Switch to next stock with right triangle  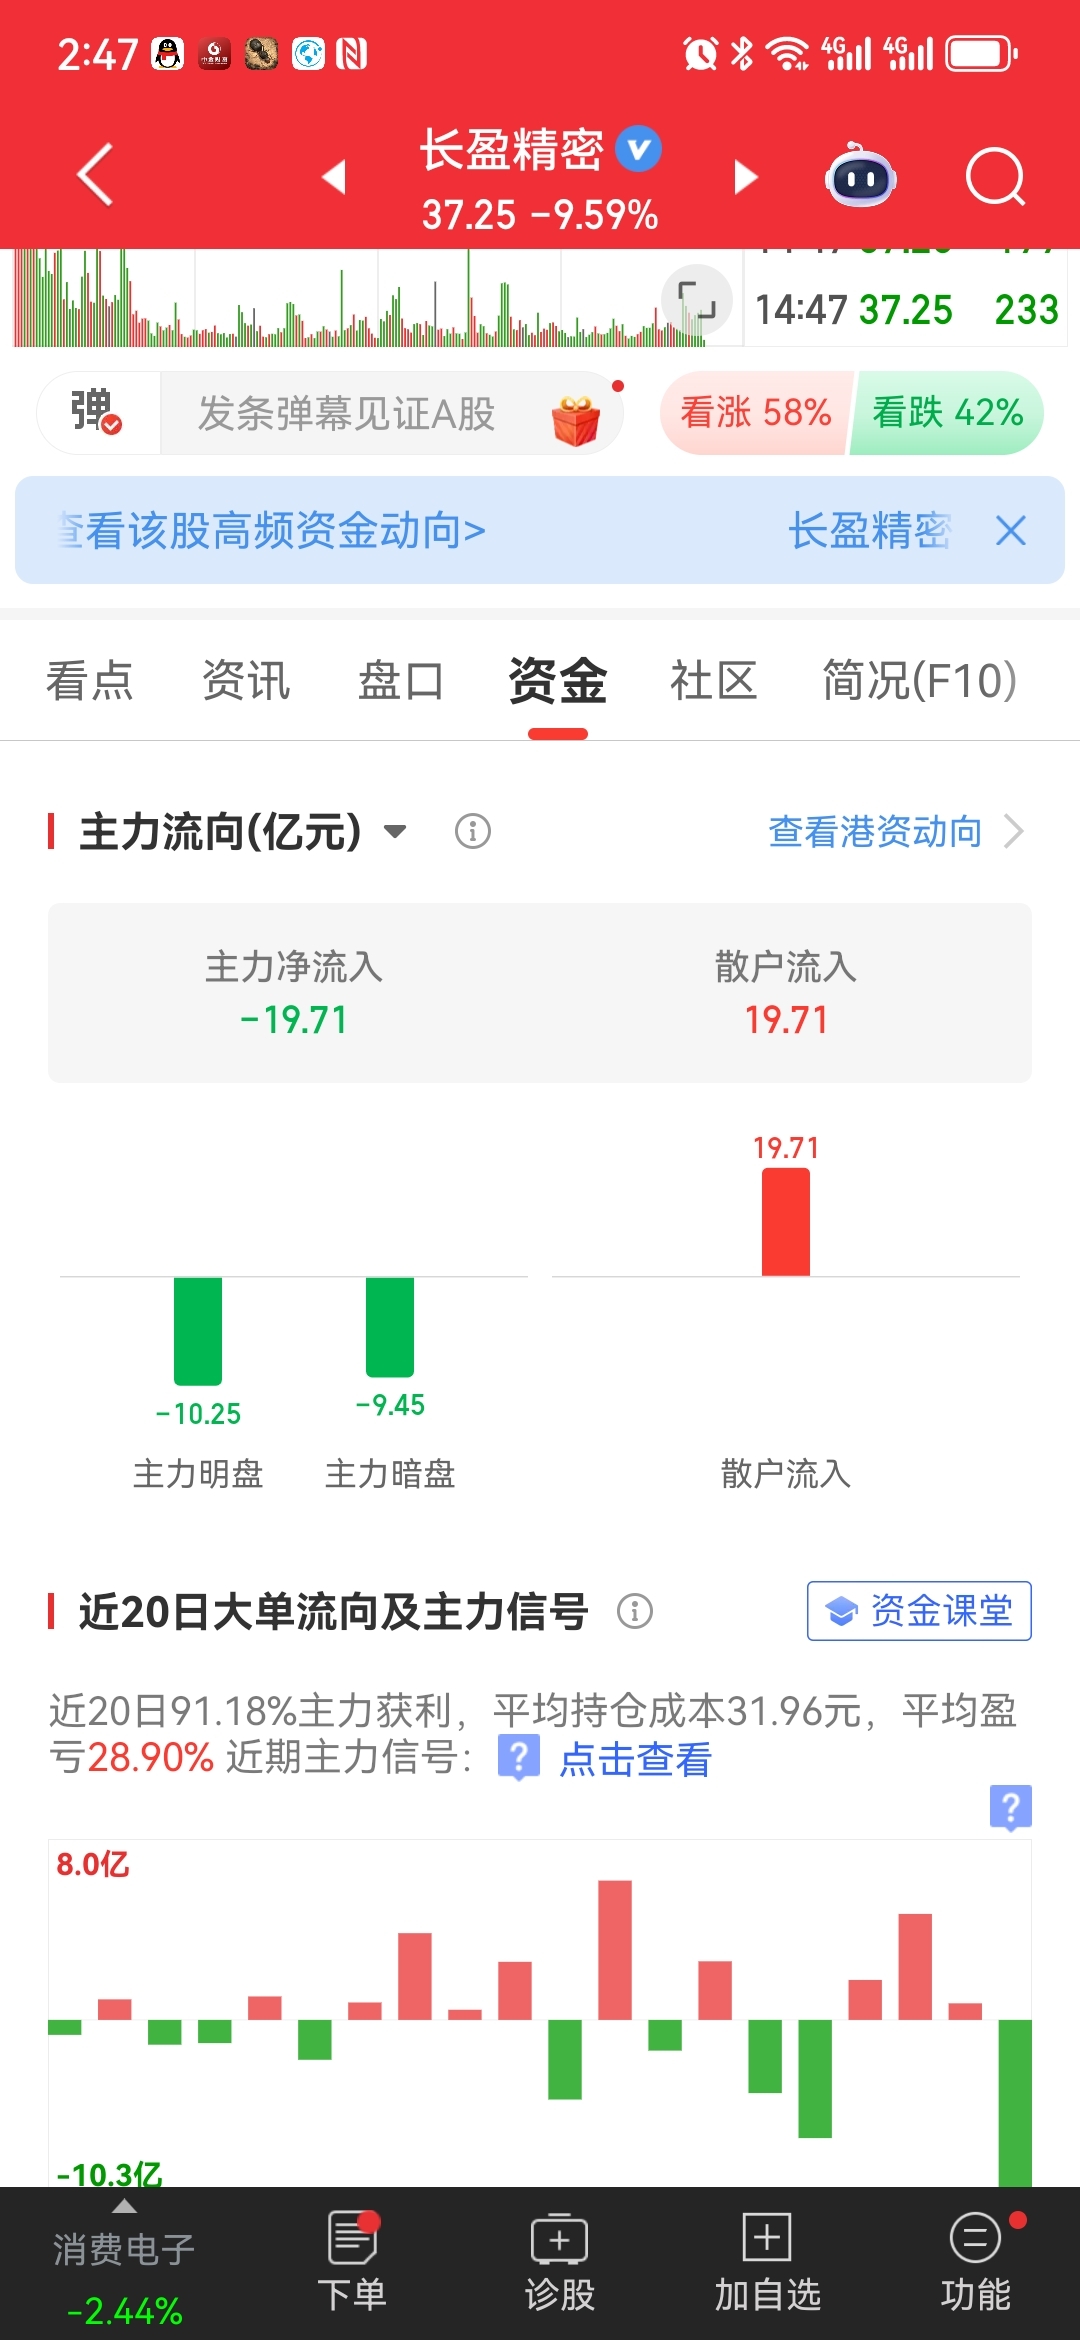745,177
